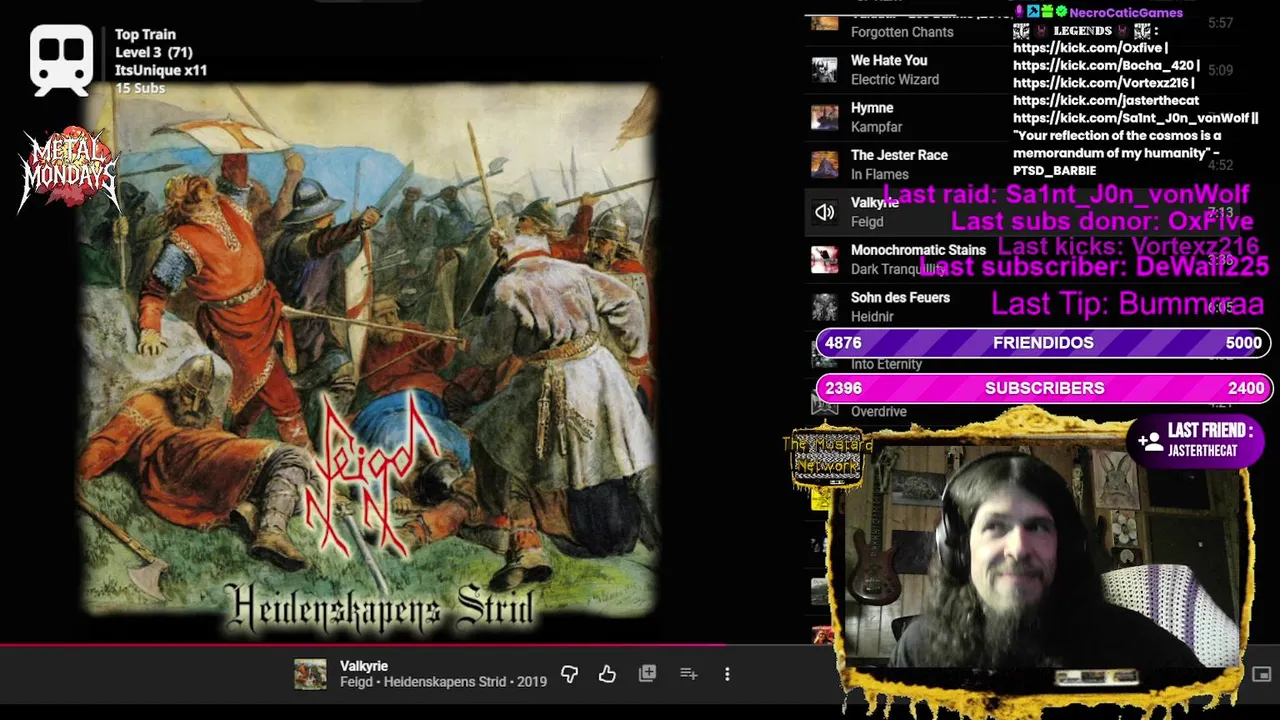1280x720 pixels.
Task: Play The Jester Race from the queue
Action: coord(899,155)
